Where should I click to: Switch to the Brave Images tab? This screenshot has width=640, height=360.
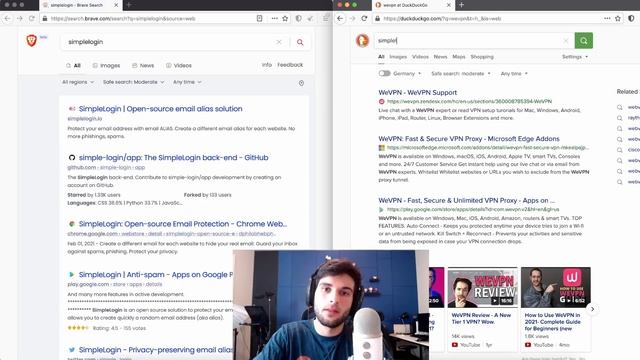click(106, 65)
